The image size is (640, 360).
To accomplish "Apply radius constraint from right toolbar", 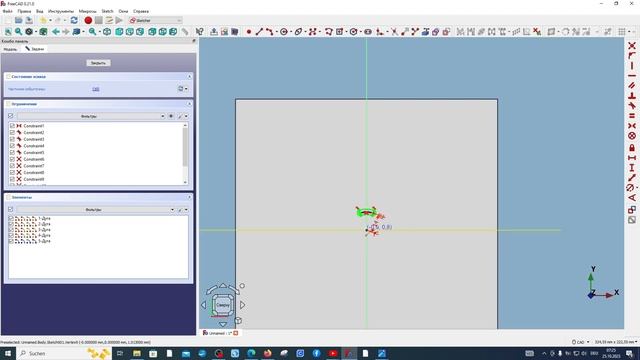I will (631, 188).
